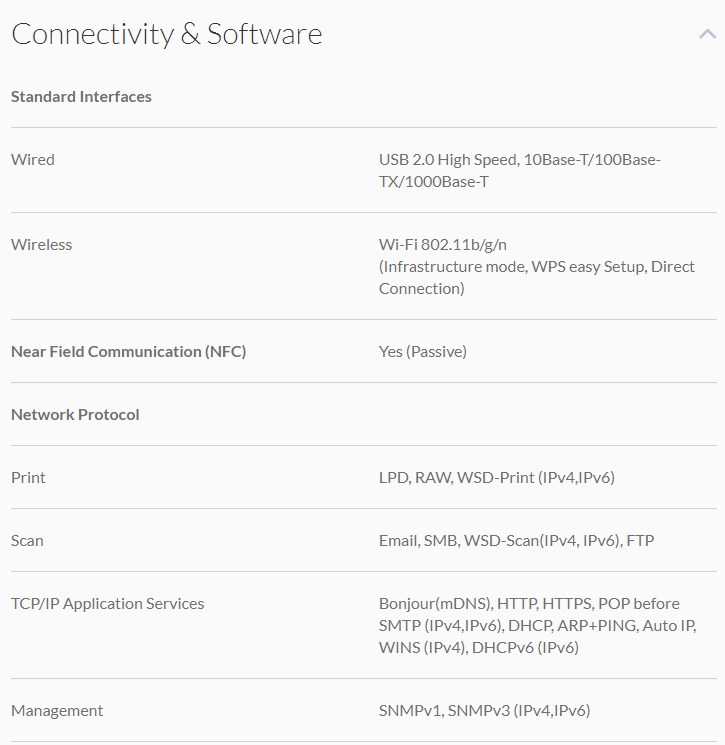Image resolution: width=725 pixels, height=745 pixels.
Task: Select the Email, SMB, WSD-Scan value
Action: [516, 541]
